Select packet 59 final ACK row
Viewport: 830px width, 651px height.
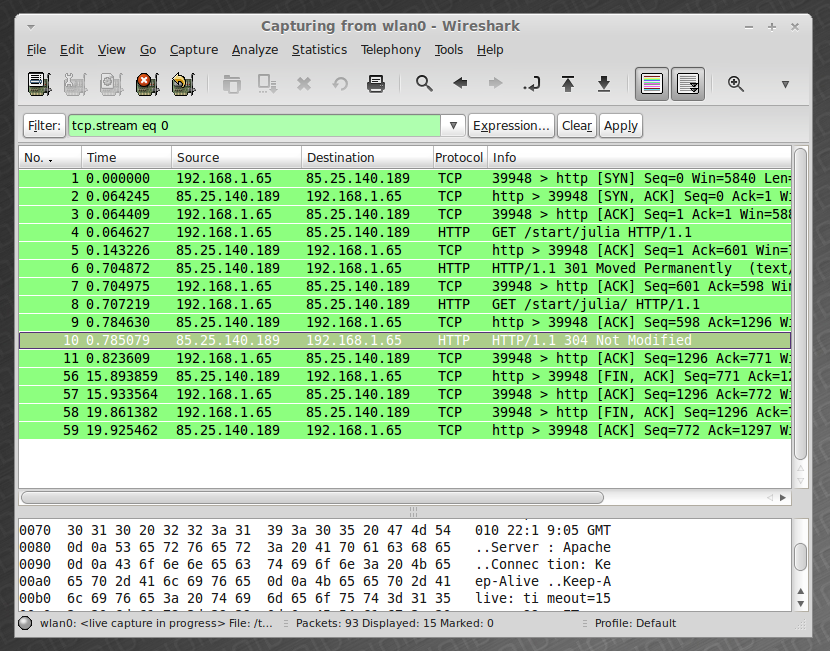point(405,430)
